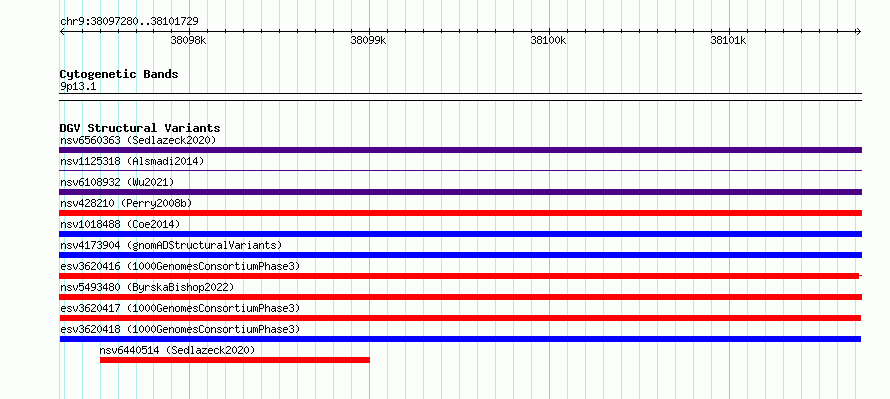Click the red esv3620416 variant bar

[459, 276]
